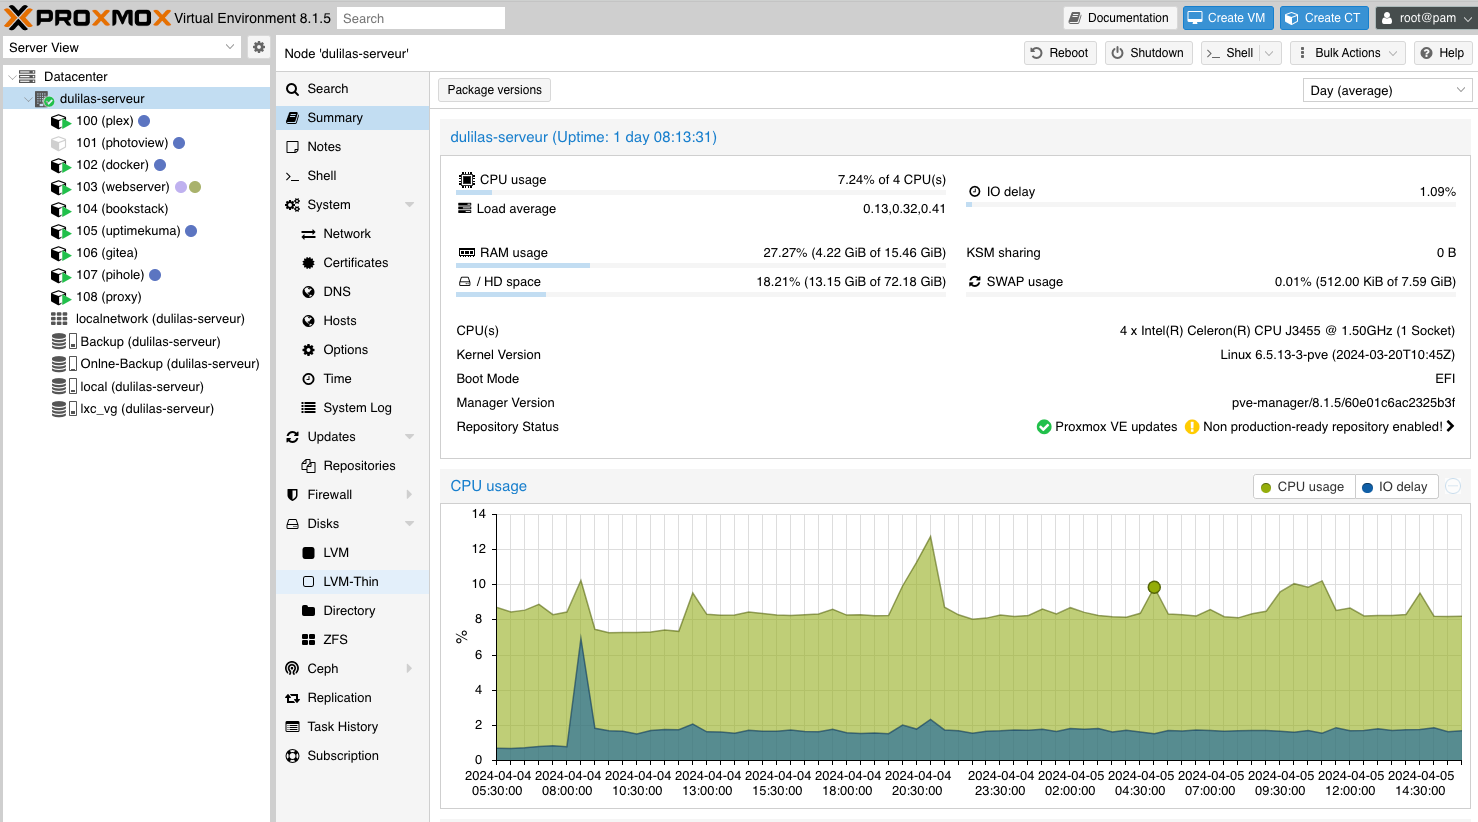Click the Network arrows icon

pyautogui.click(x=309, y=234)
